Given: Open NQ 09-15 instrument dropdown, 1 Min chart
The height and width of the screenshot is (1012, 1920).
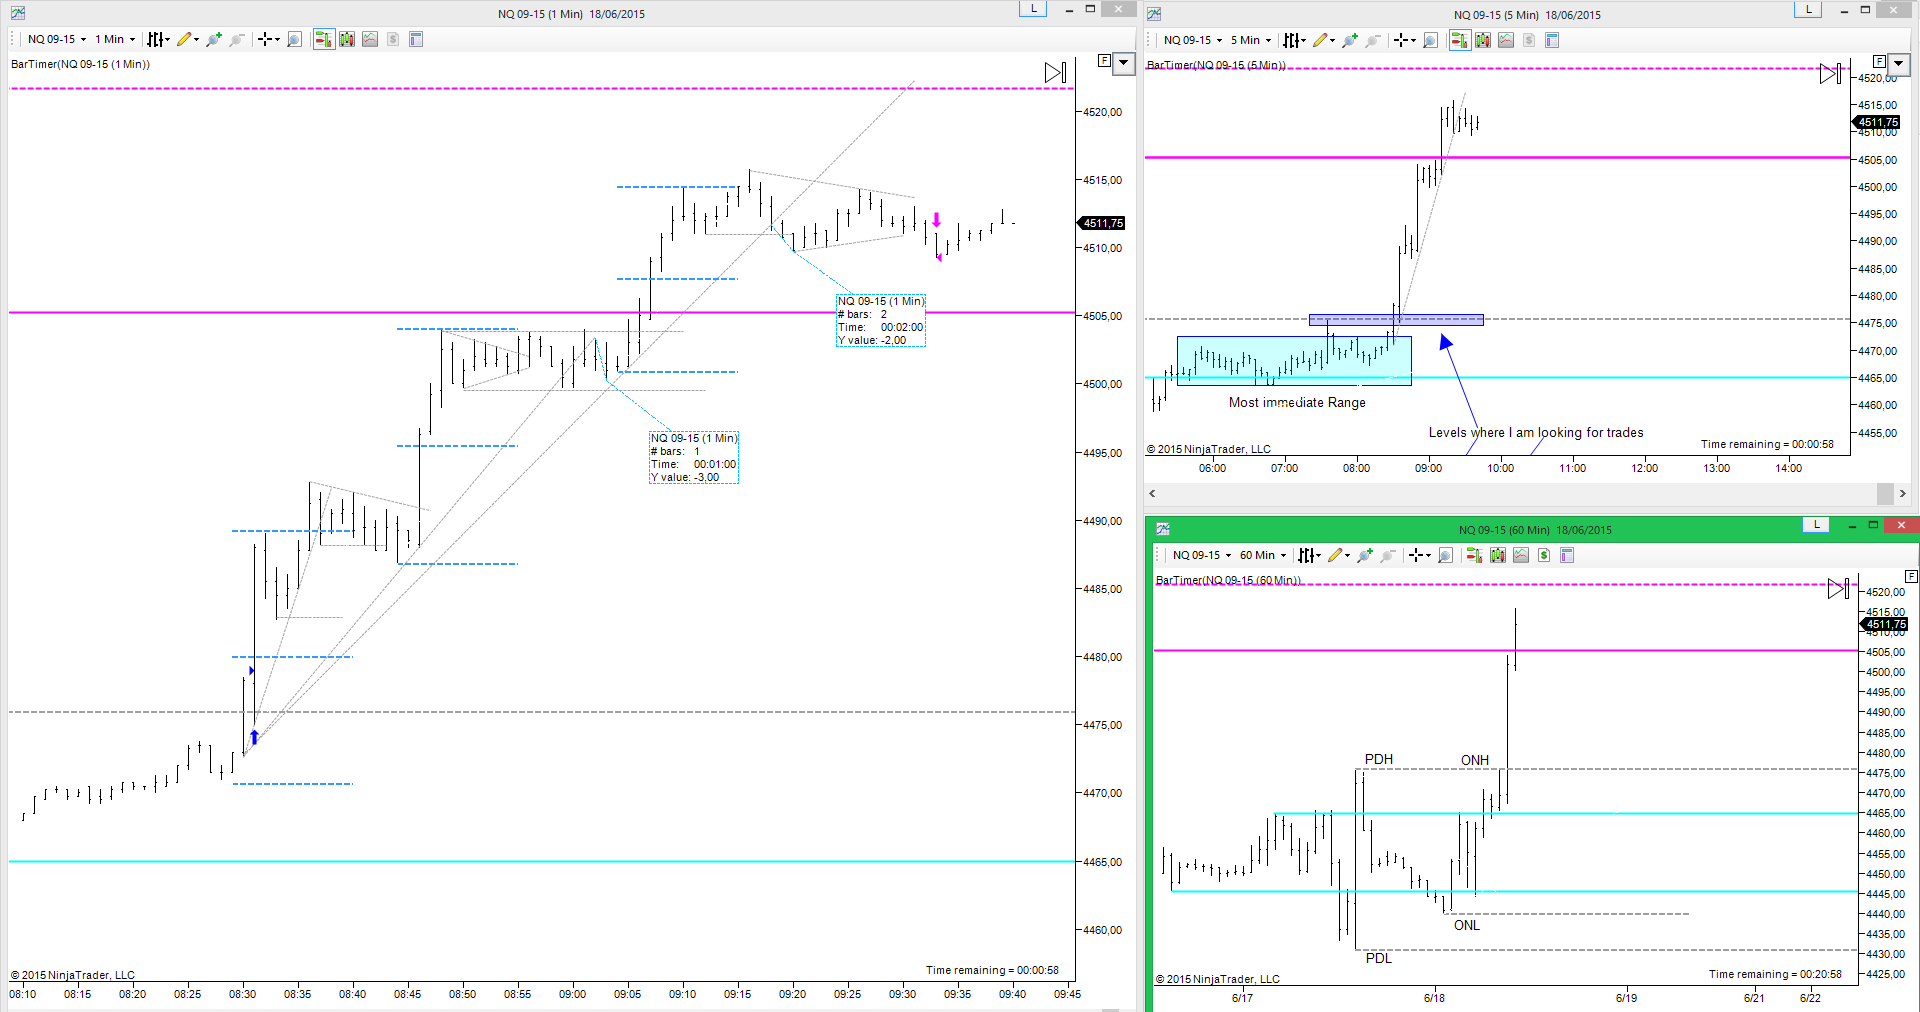Looking at the screenshot, I should pos(57,39).
